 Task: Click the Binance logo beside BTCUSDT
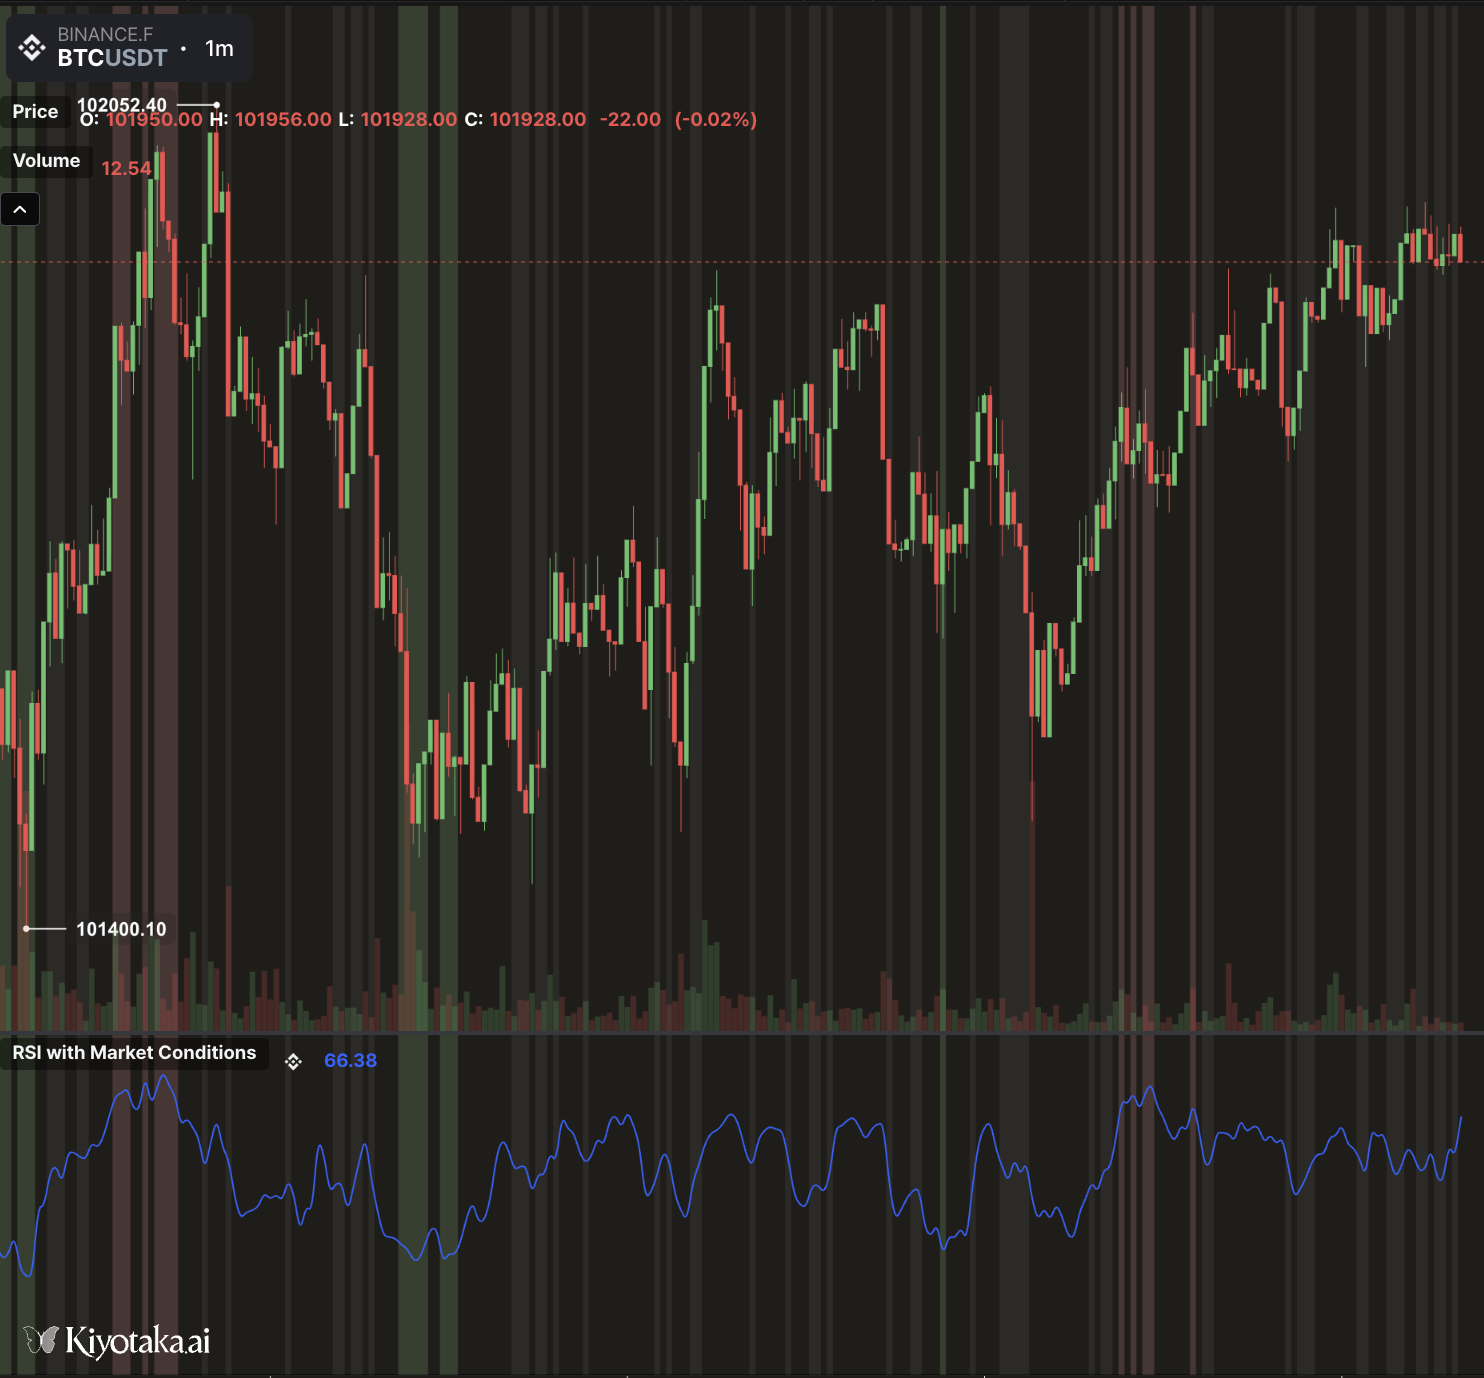click(32, 48)
